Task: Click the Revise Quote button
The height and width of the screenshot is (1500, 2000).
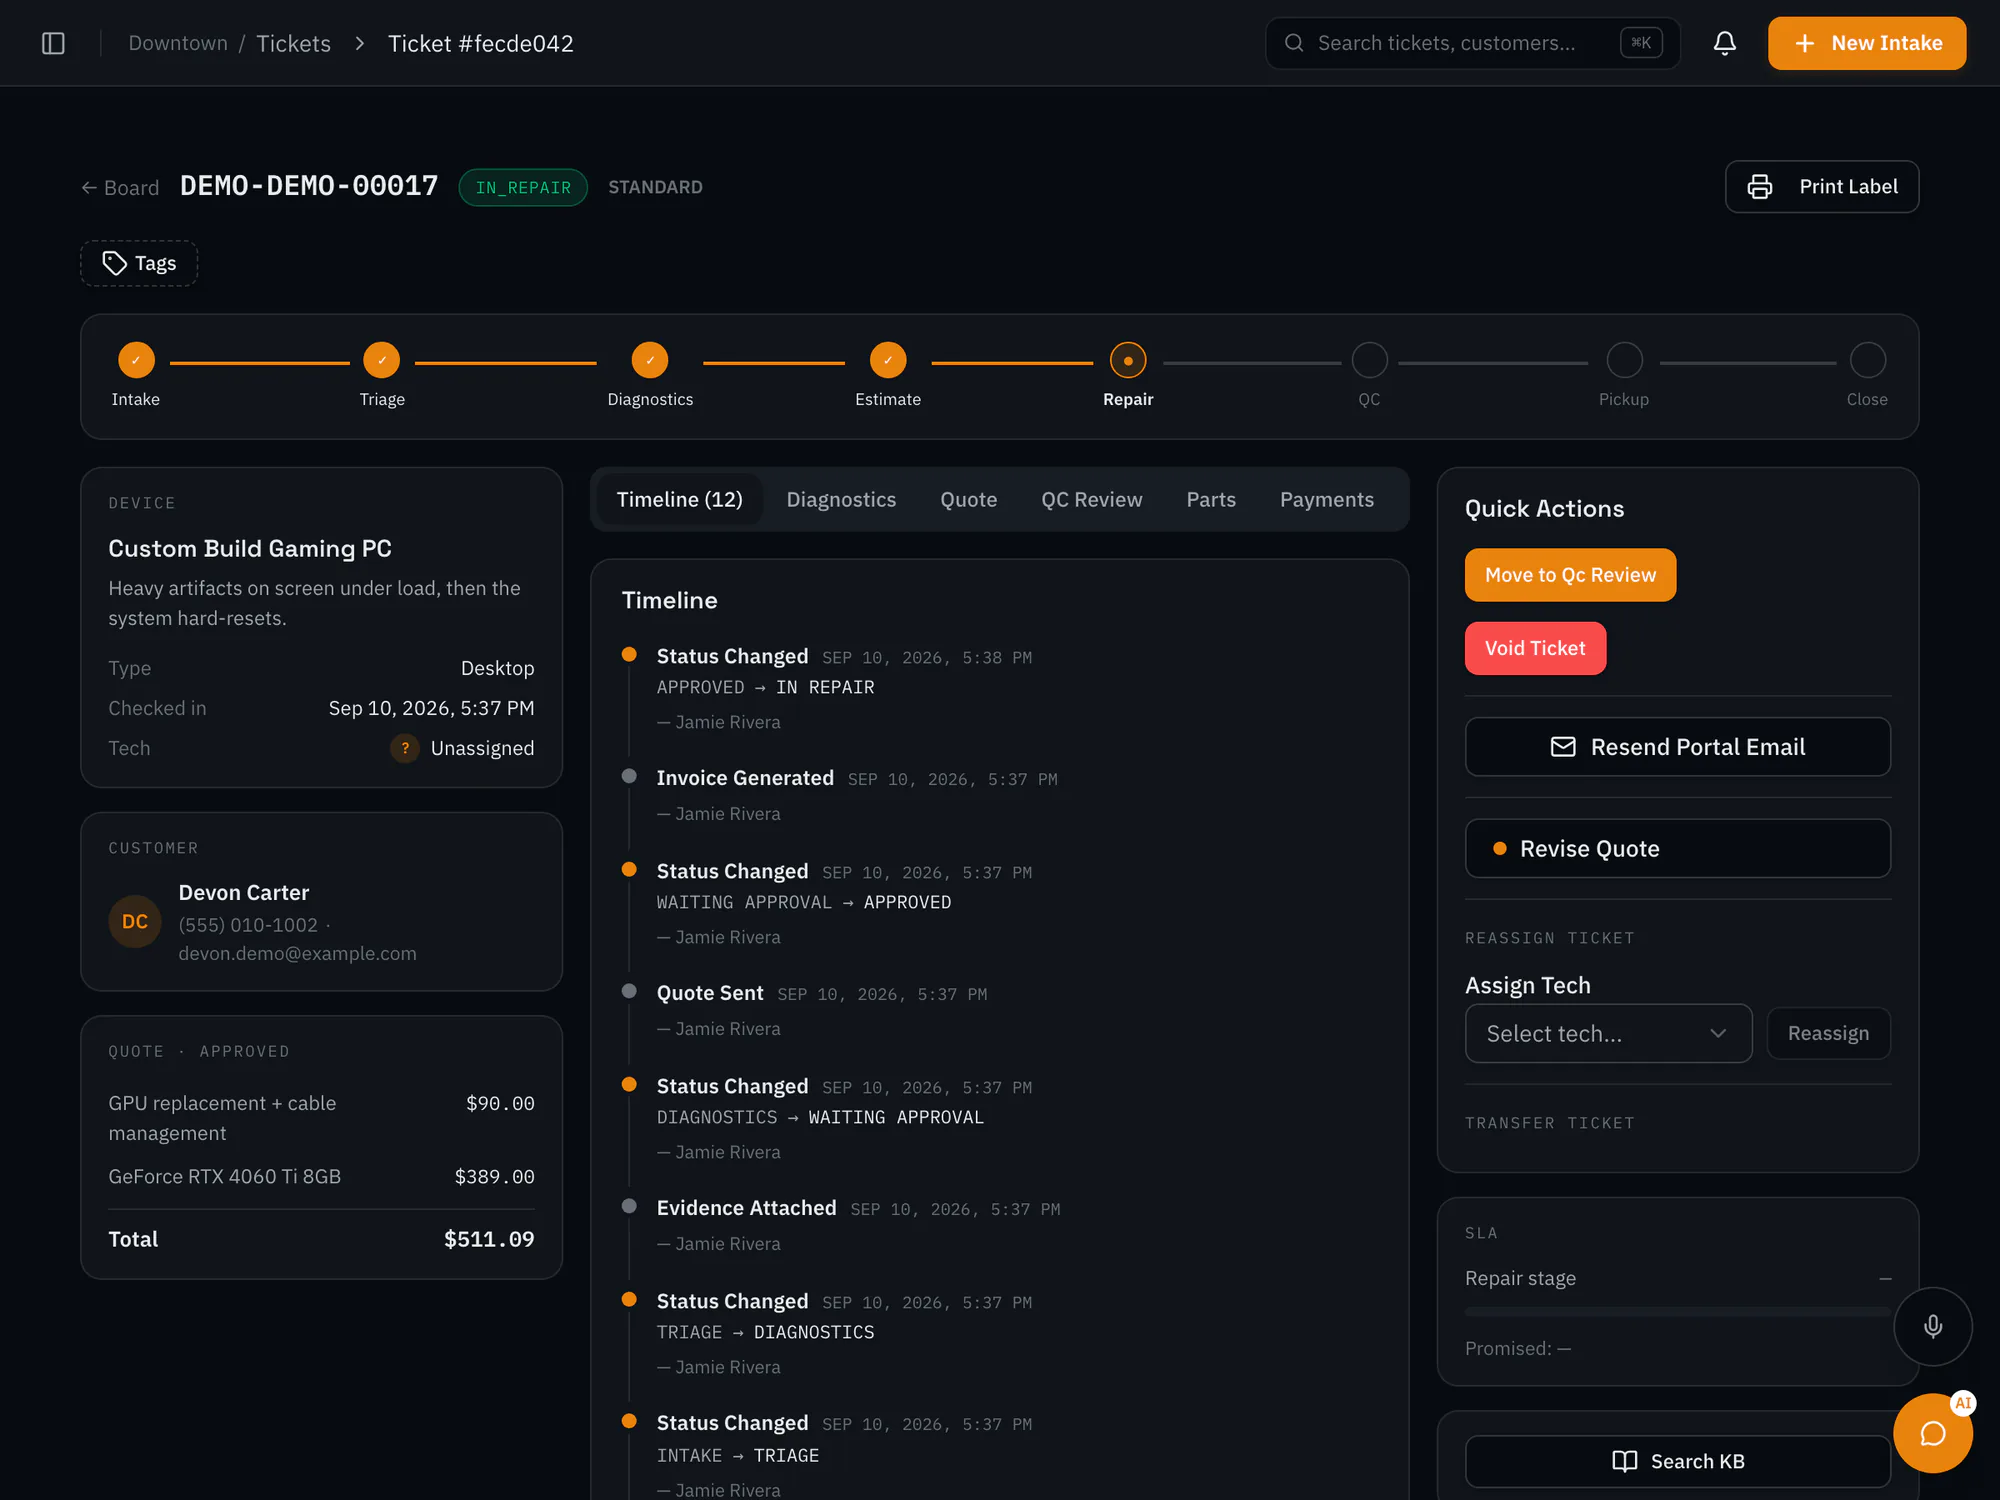Action: (1677, 848)
